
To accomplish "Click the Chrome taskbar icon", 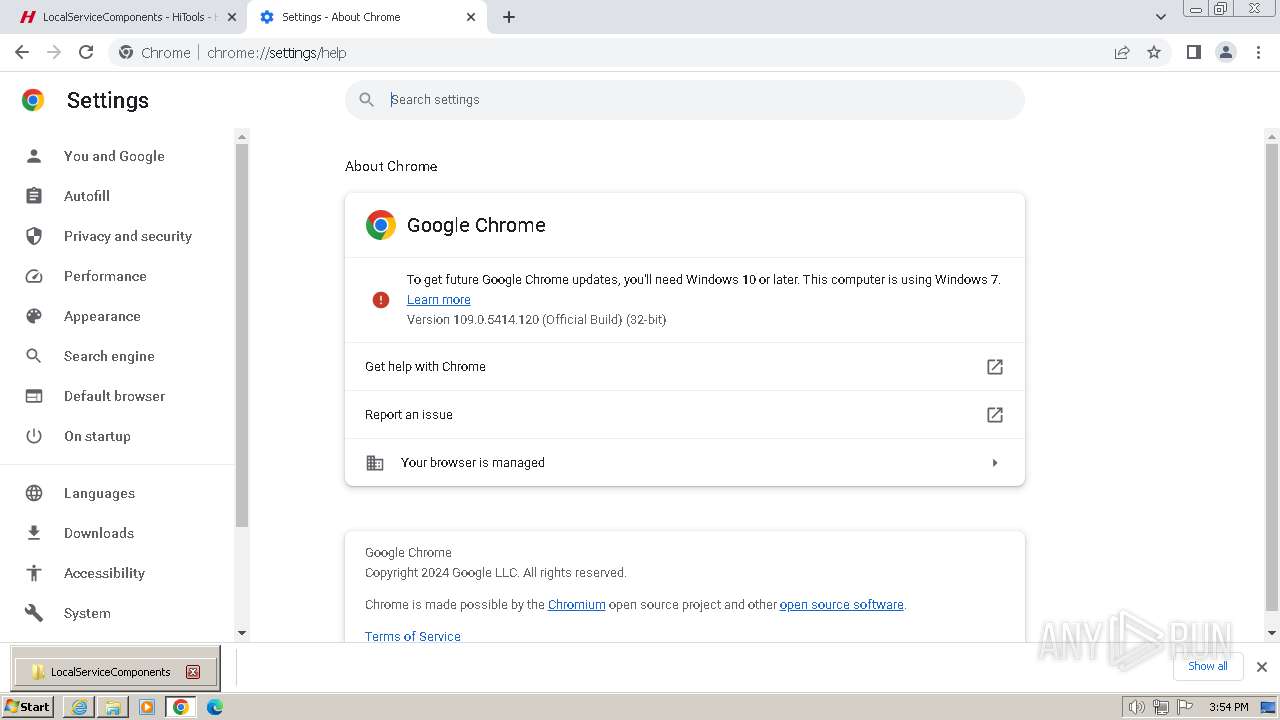I will click(x=181, y=707).
